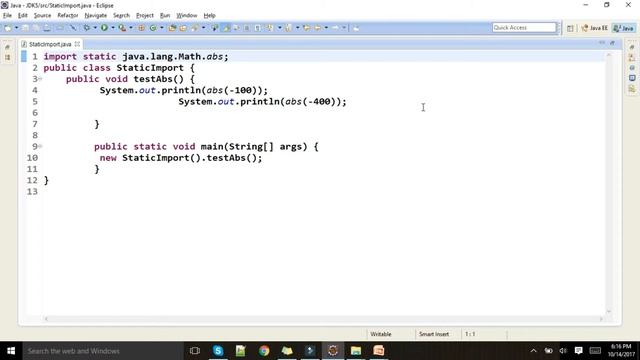Close the StaticImport.java tab

tap(77, 44)
